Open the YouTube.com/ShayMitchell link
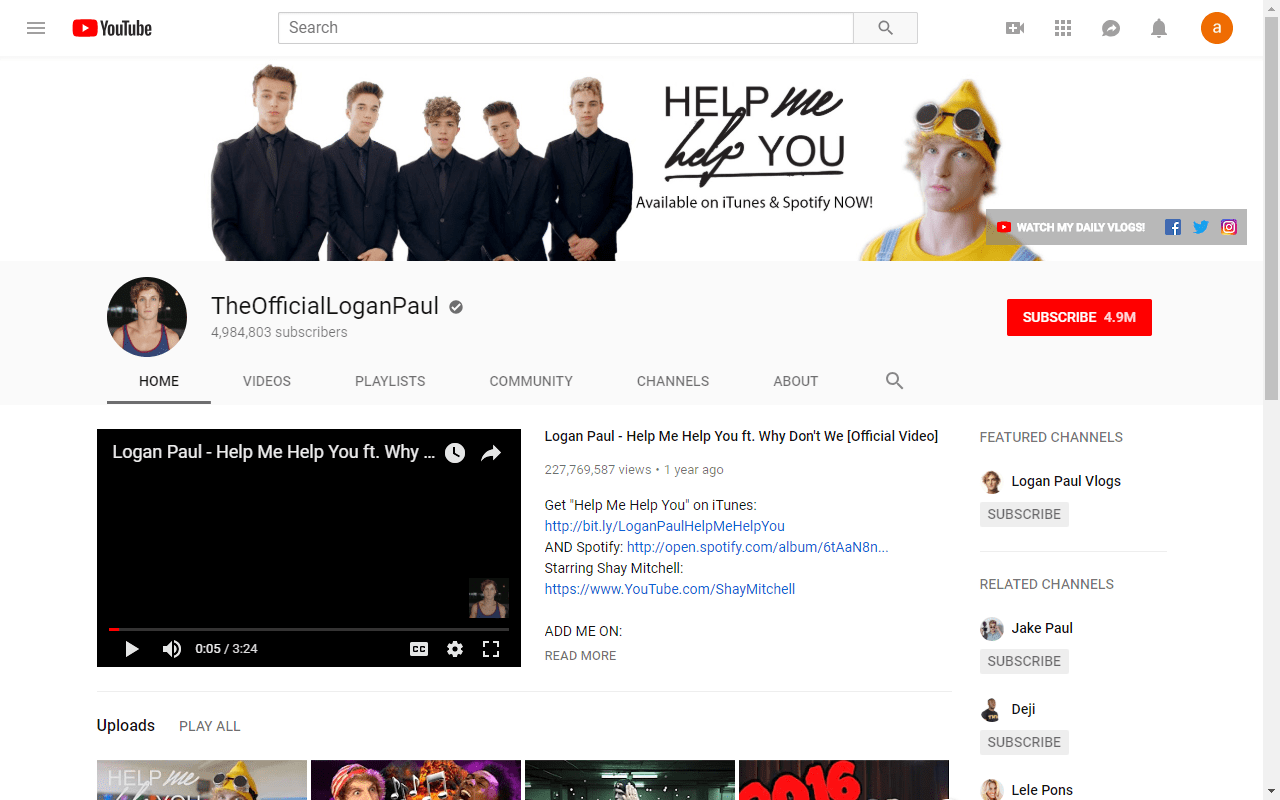1280x800 pixels. coord(670,589)
